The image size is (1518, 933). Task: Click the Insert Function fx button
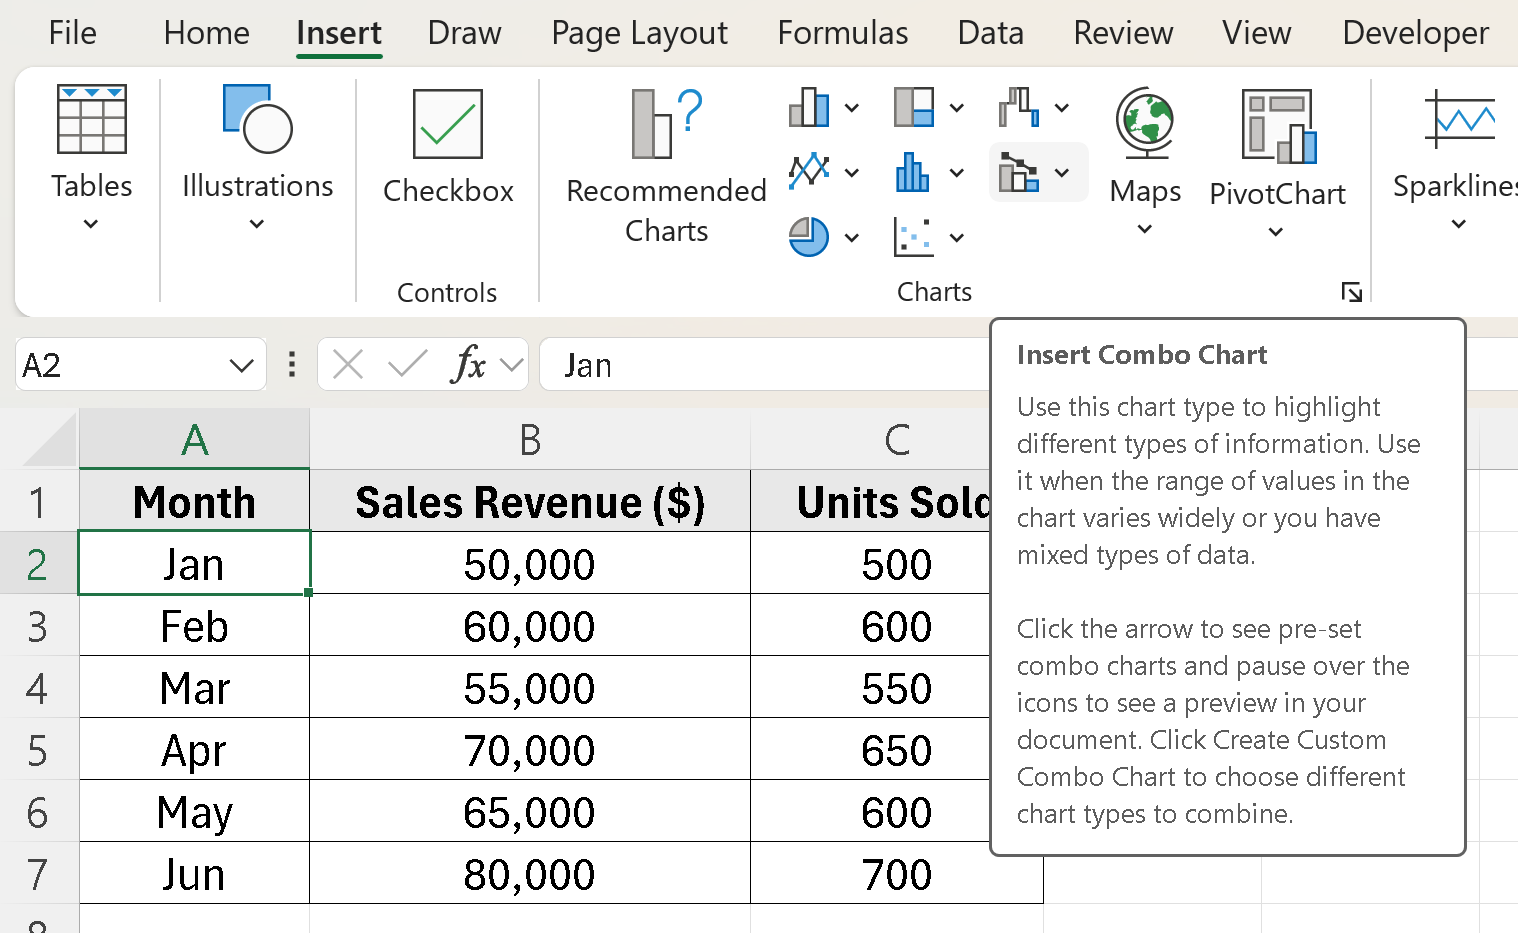click(x=468, y=365)
